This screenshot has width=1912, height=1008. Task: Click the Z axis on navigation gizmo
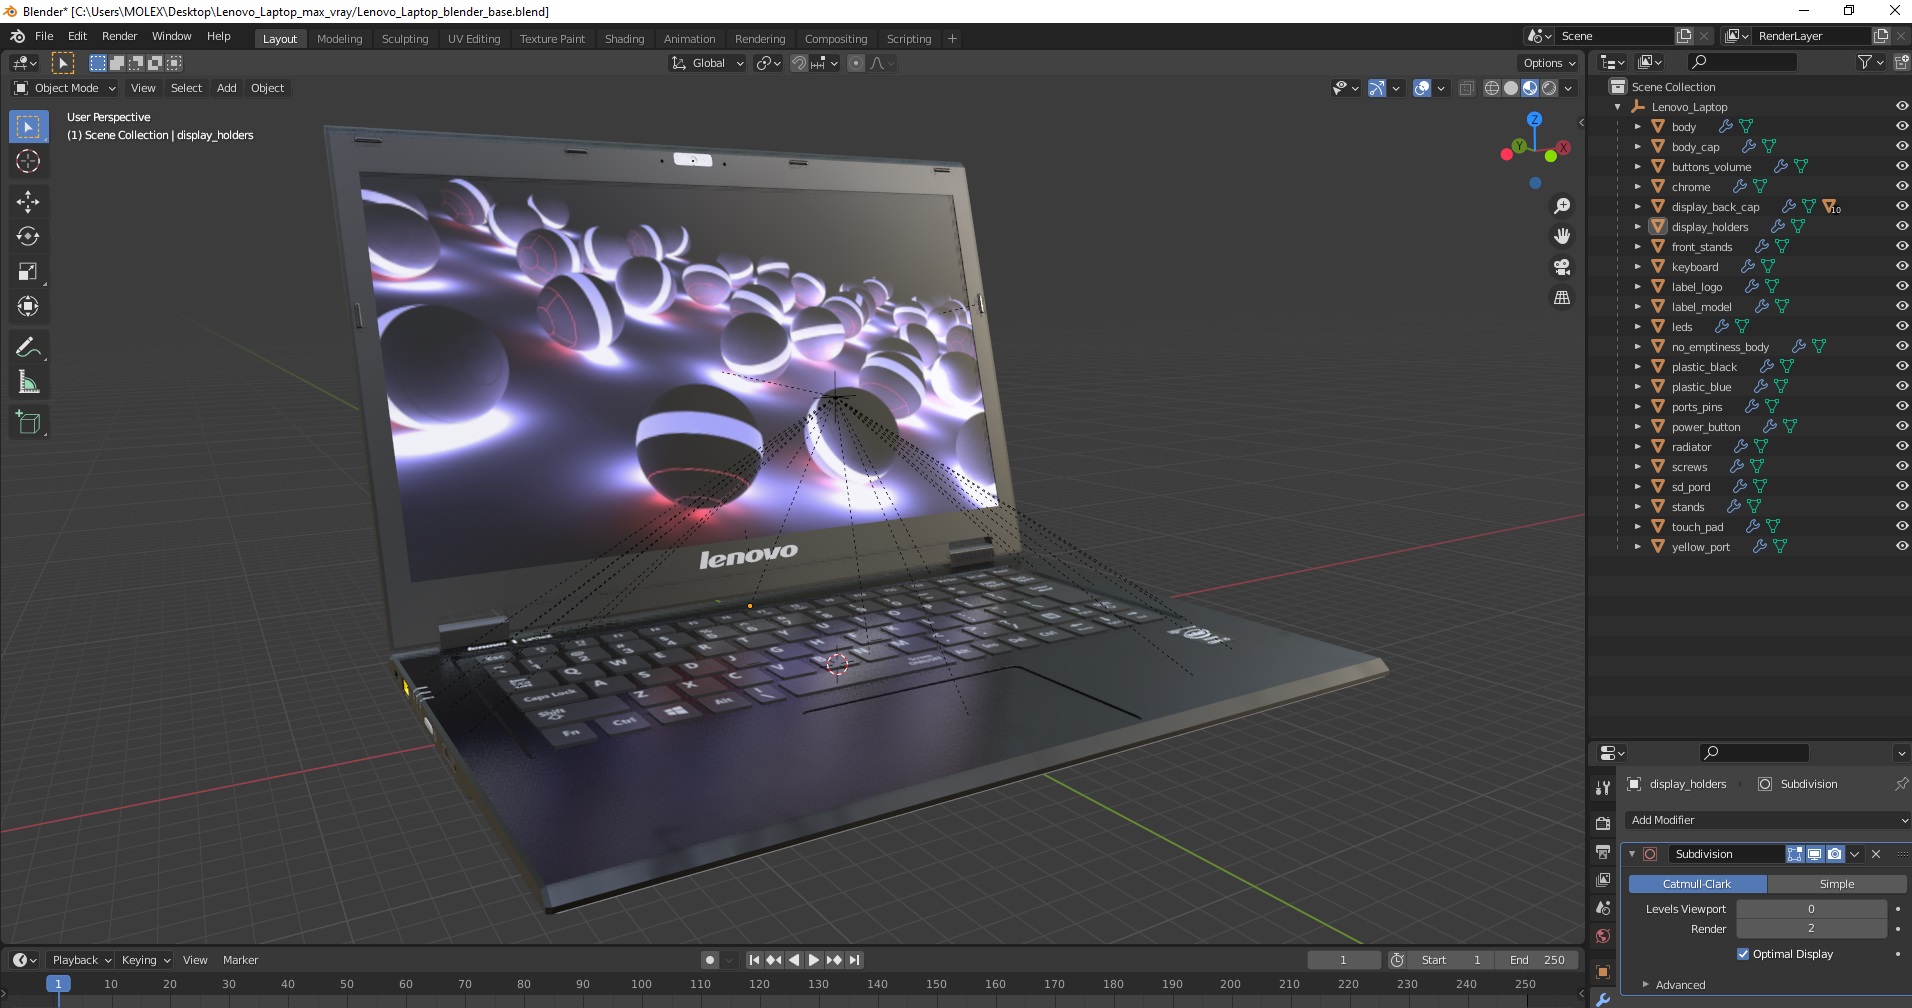tap(1534, 119)
